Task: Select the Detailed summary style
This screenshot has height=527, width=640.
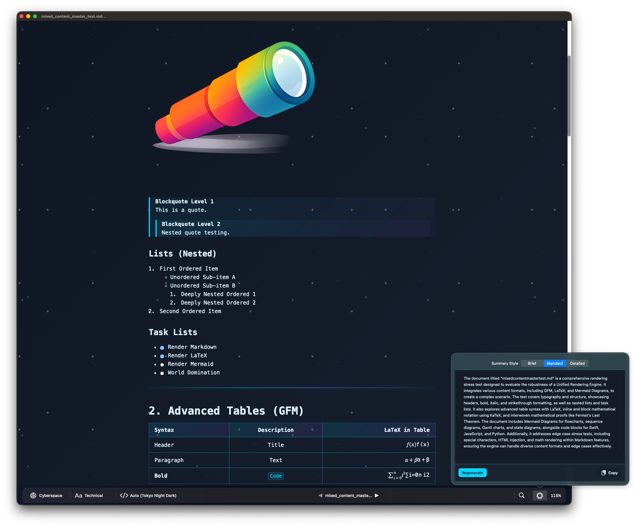Action: [577, 363]
